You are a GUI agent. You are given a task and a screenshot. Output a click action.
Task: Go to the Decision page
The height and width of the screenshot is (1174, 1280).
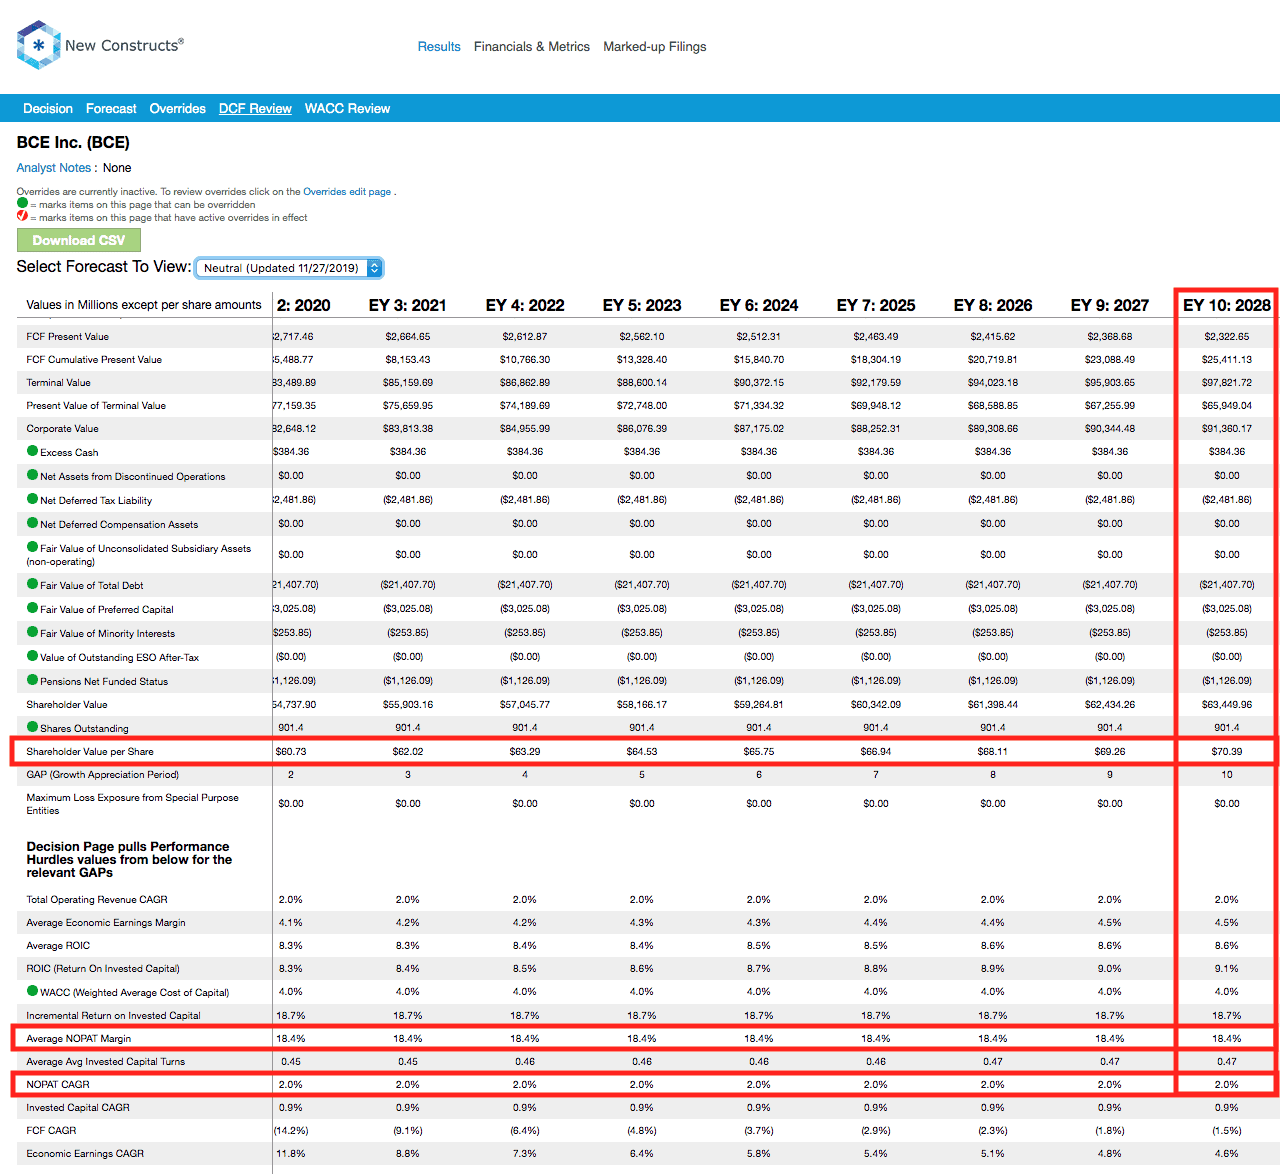pyautogui.click(x=48, y=108)
